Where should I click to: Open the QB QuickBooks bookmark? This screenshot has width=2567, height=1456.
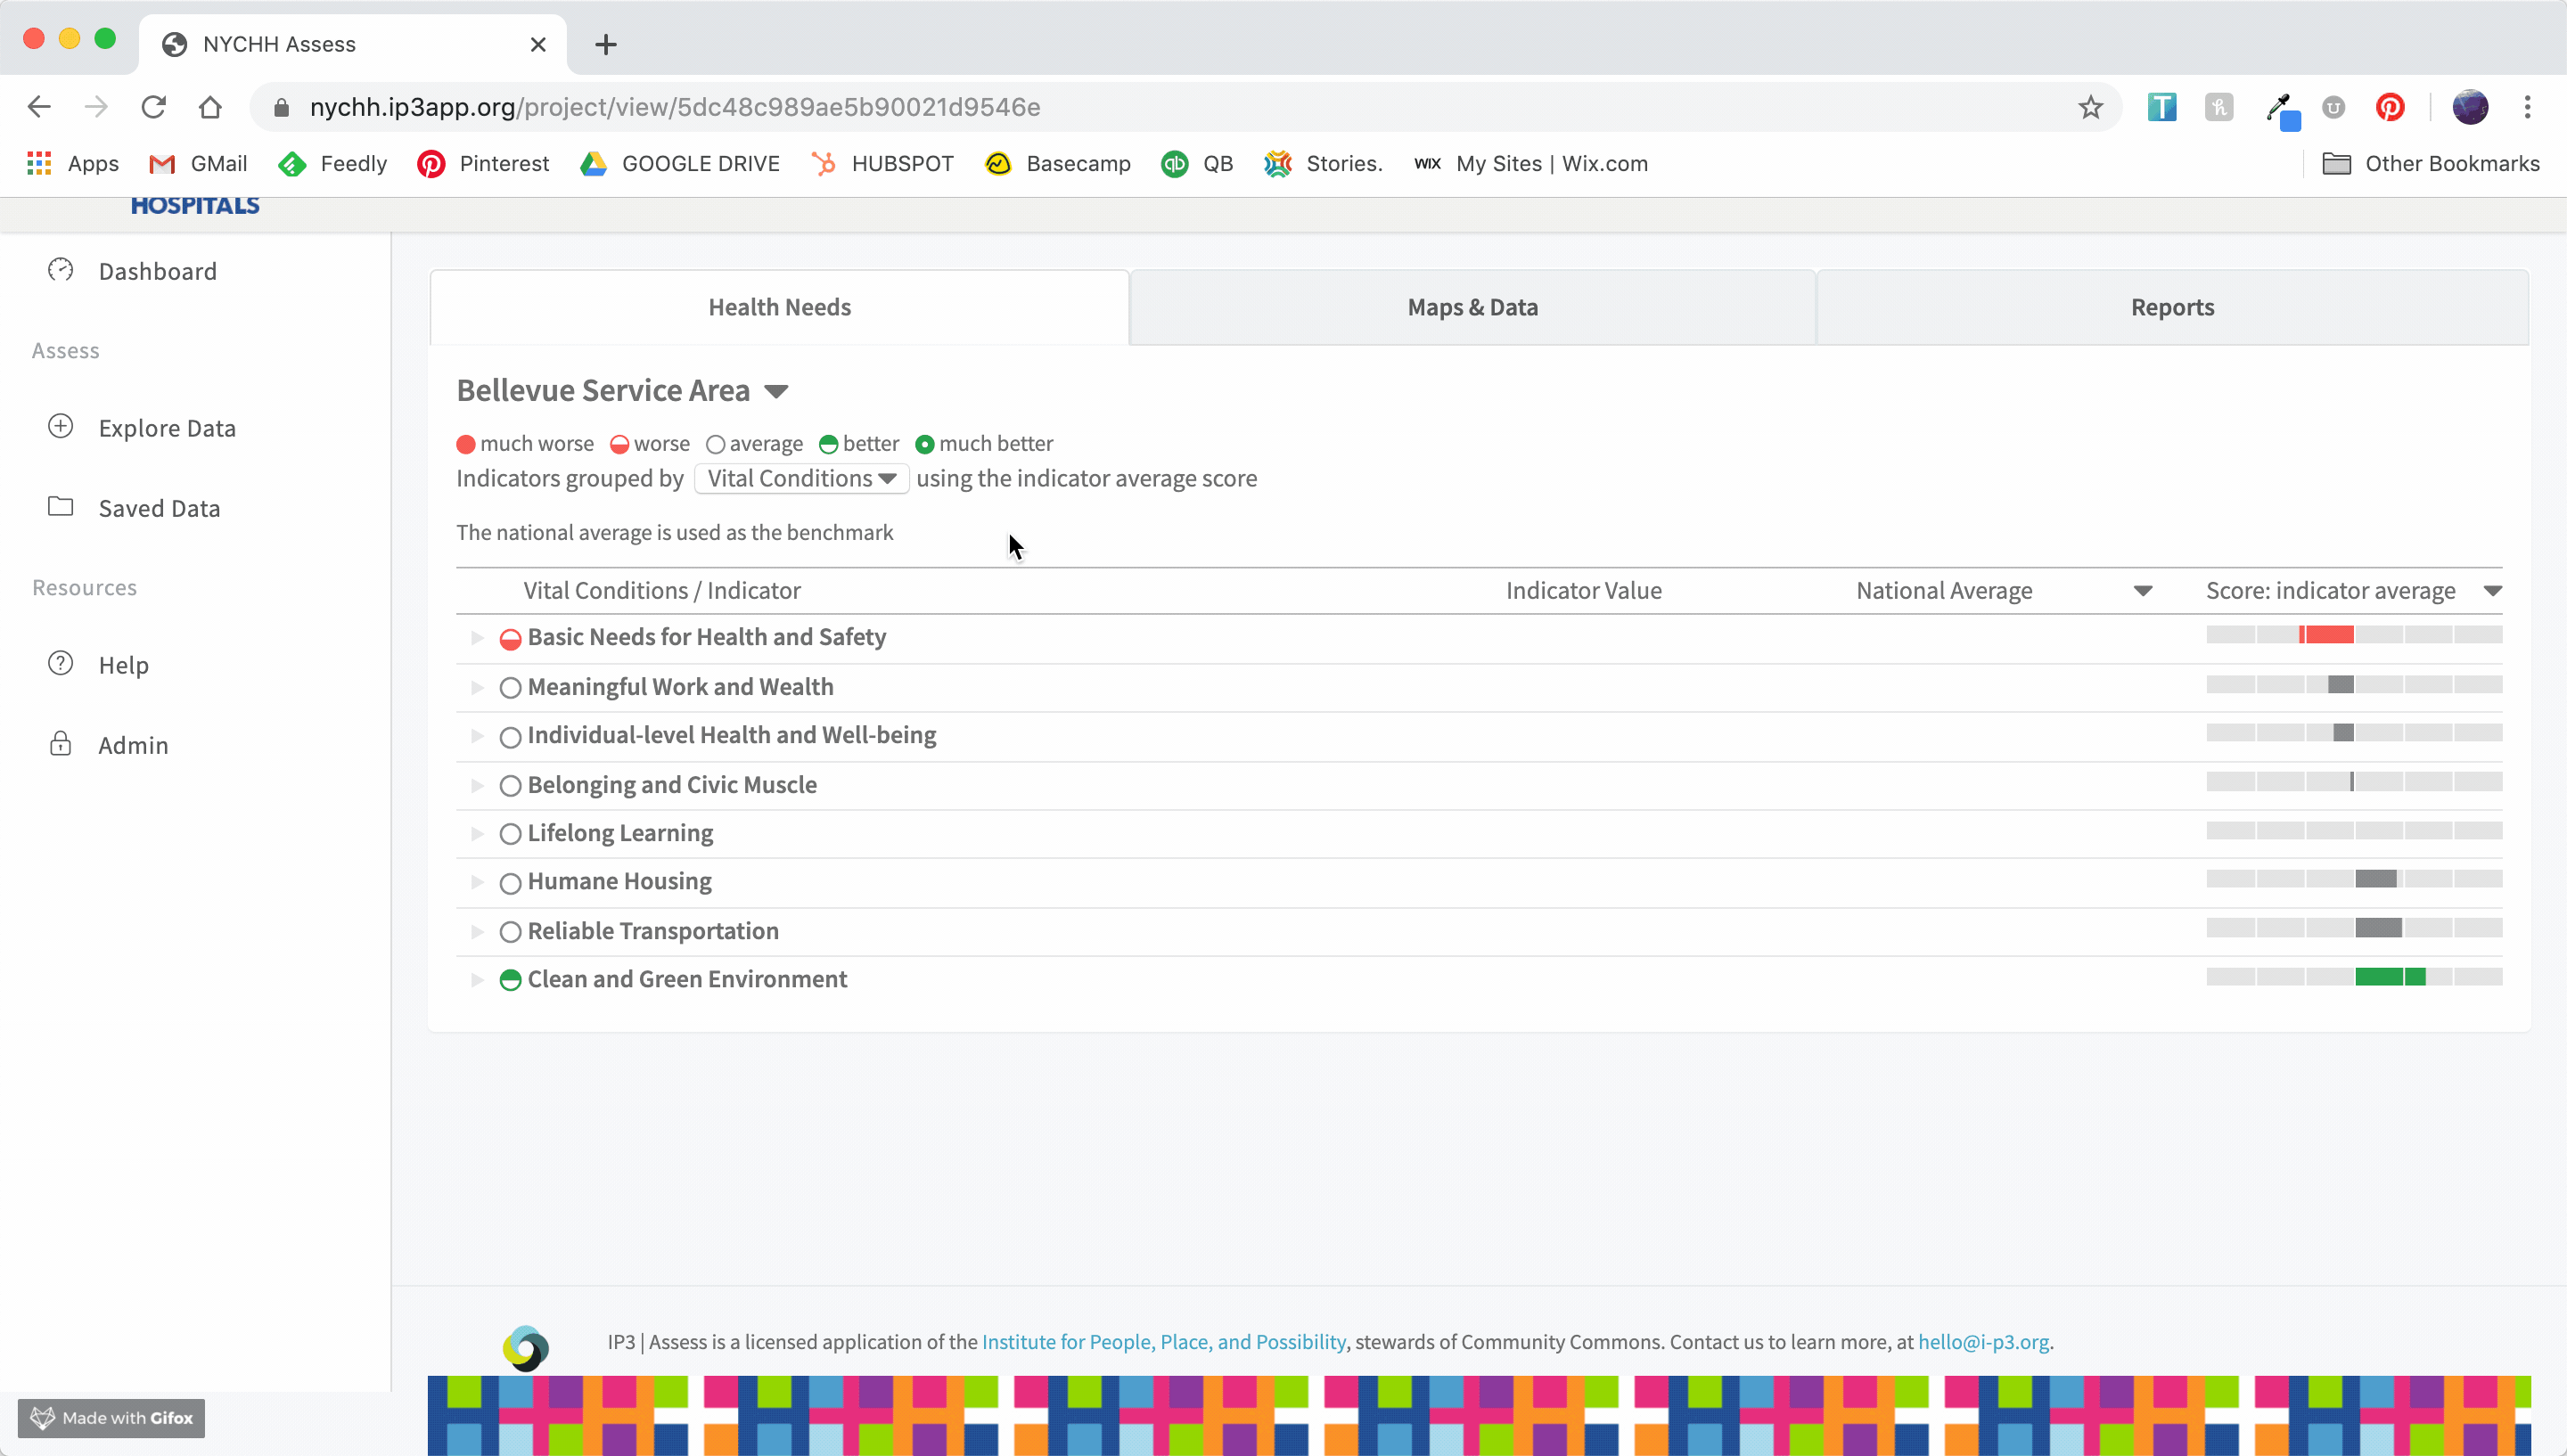(x=1197, y=164)
